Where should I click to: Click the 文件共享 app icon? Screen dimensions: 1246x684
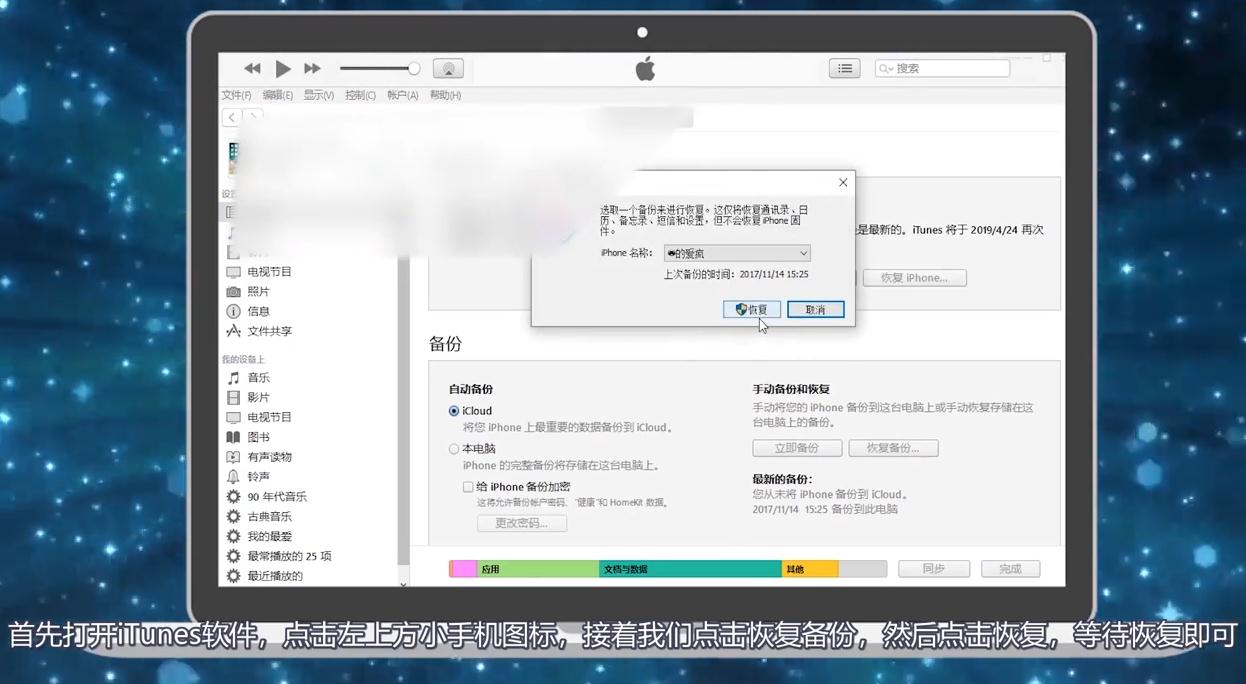click(x=233, y=331)
